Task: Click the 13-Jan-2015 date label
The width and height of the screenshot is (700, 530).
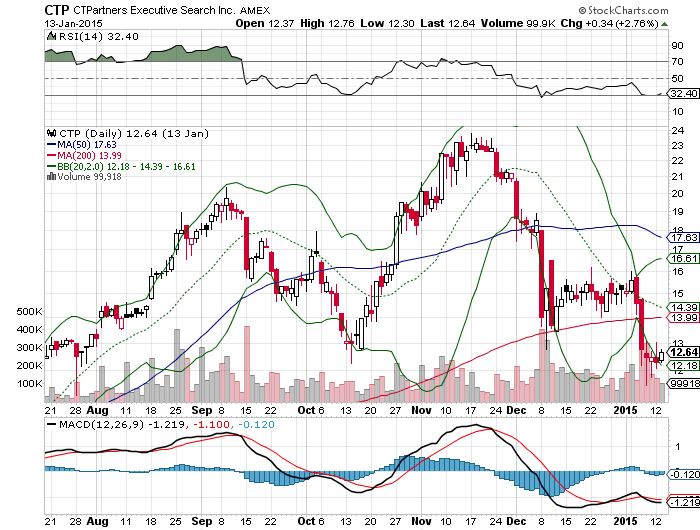Action: (74, 24)
